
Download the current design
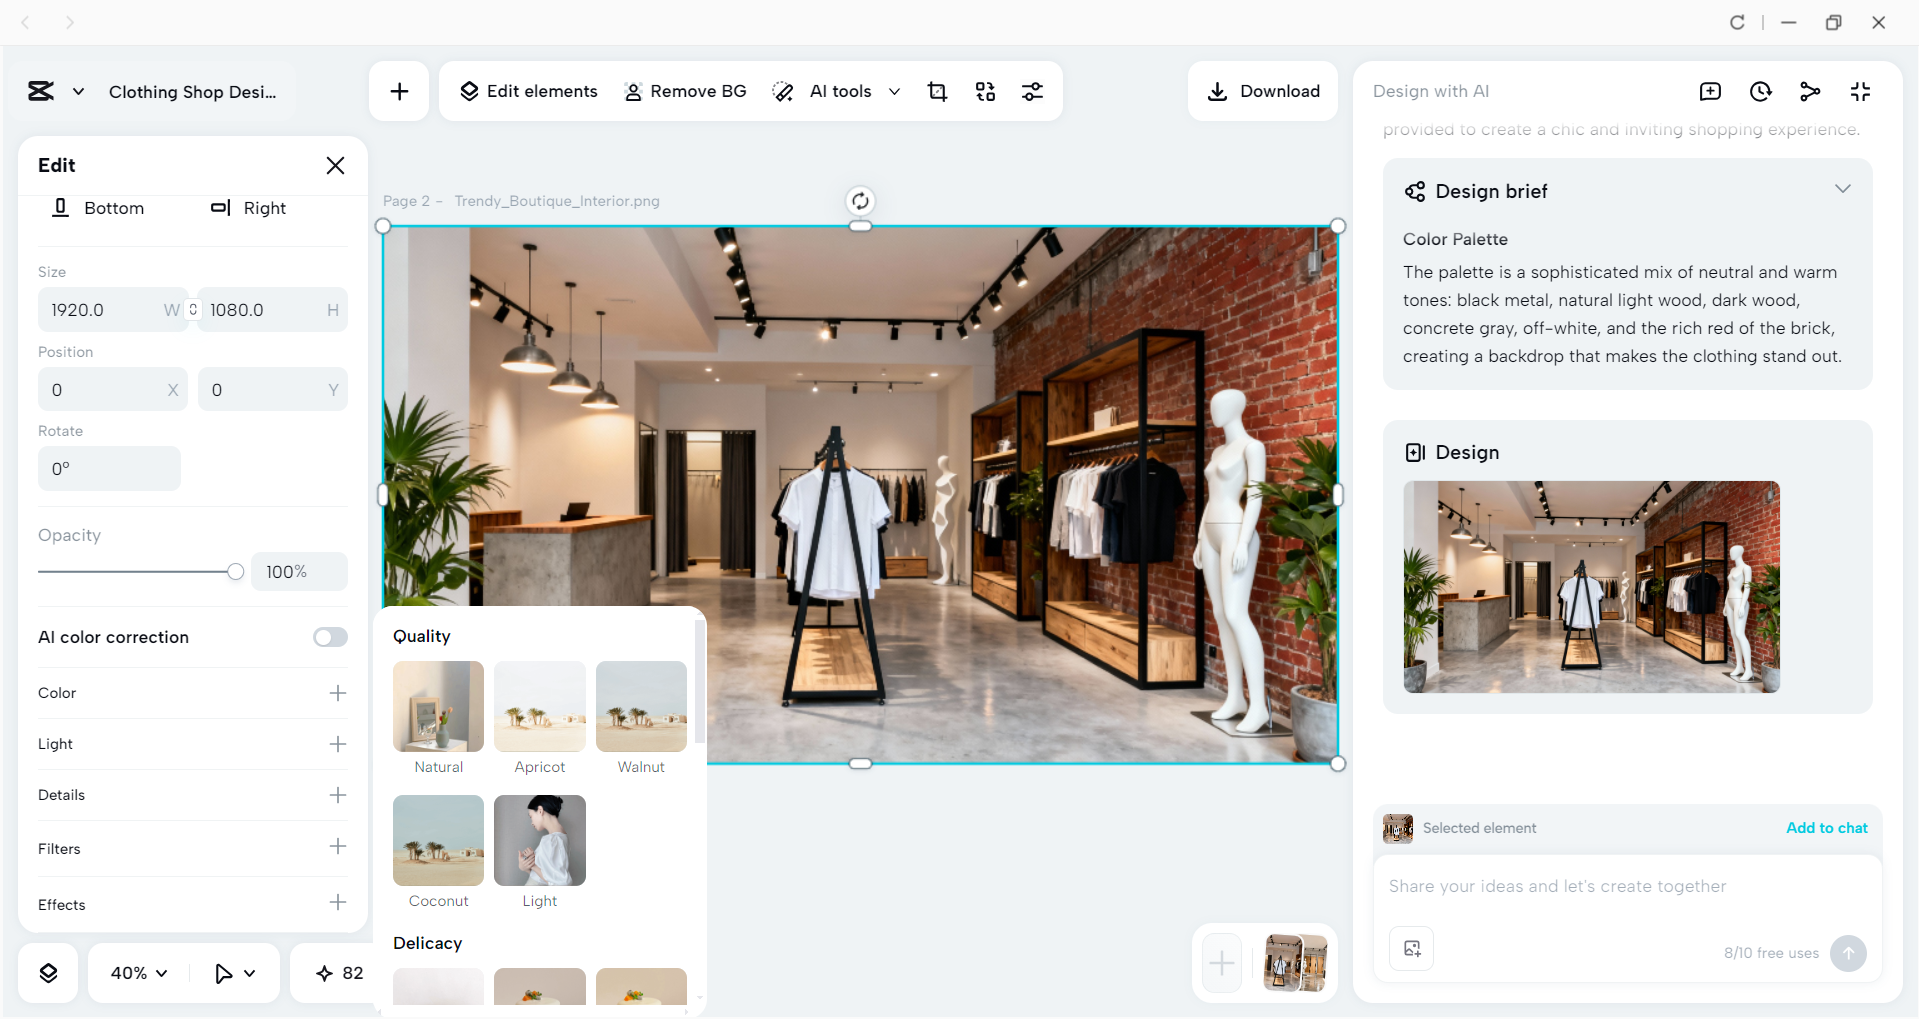(x=1262, y=91)
